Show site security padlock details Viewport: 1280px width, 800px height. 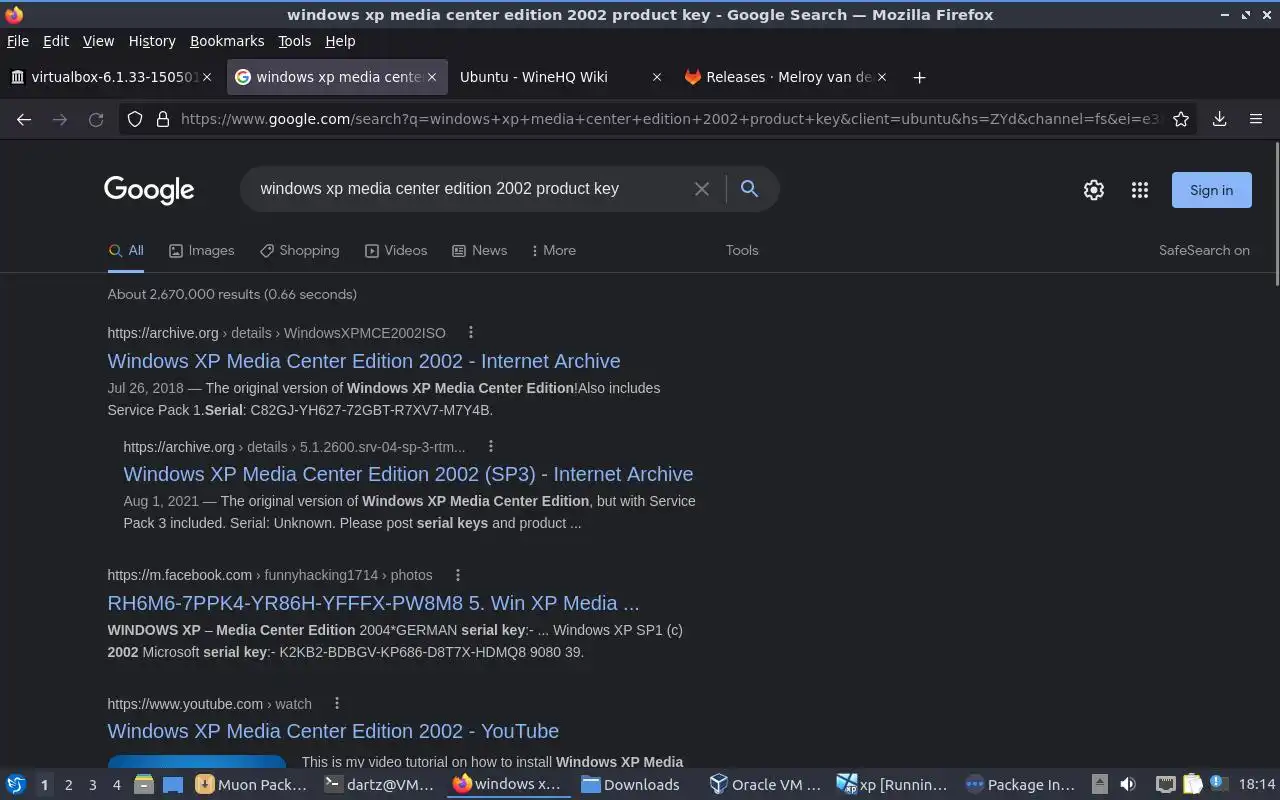(x=162, y=119)
